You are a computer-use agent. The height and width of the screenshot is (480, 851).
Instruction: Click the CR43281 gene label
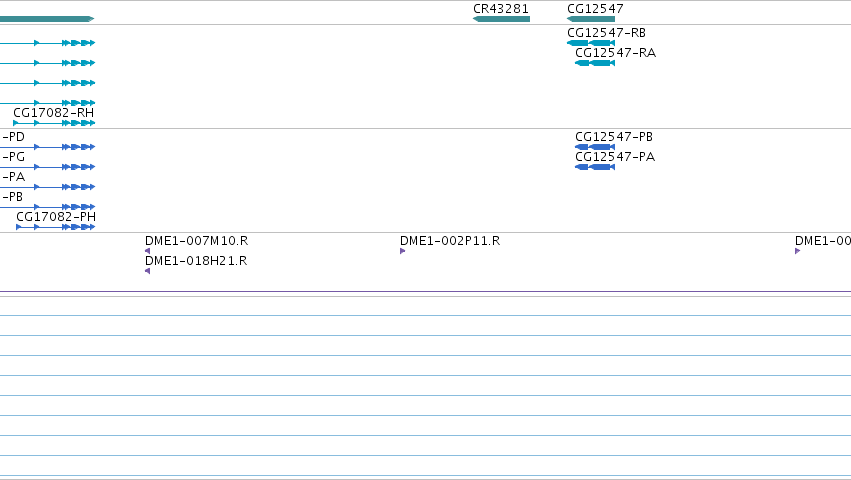point(500,9)
